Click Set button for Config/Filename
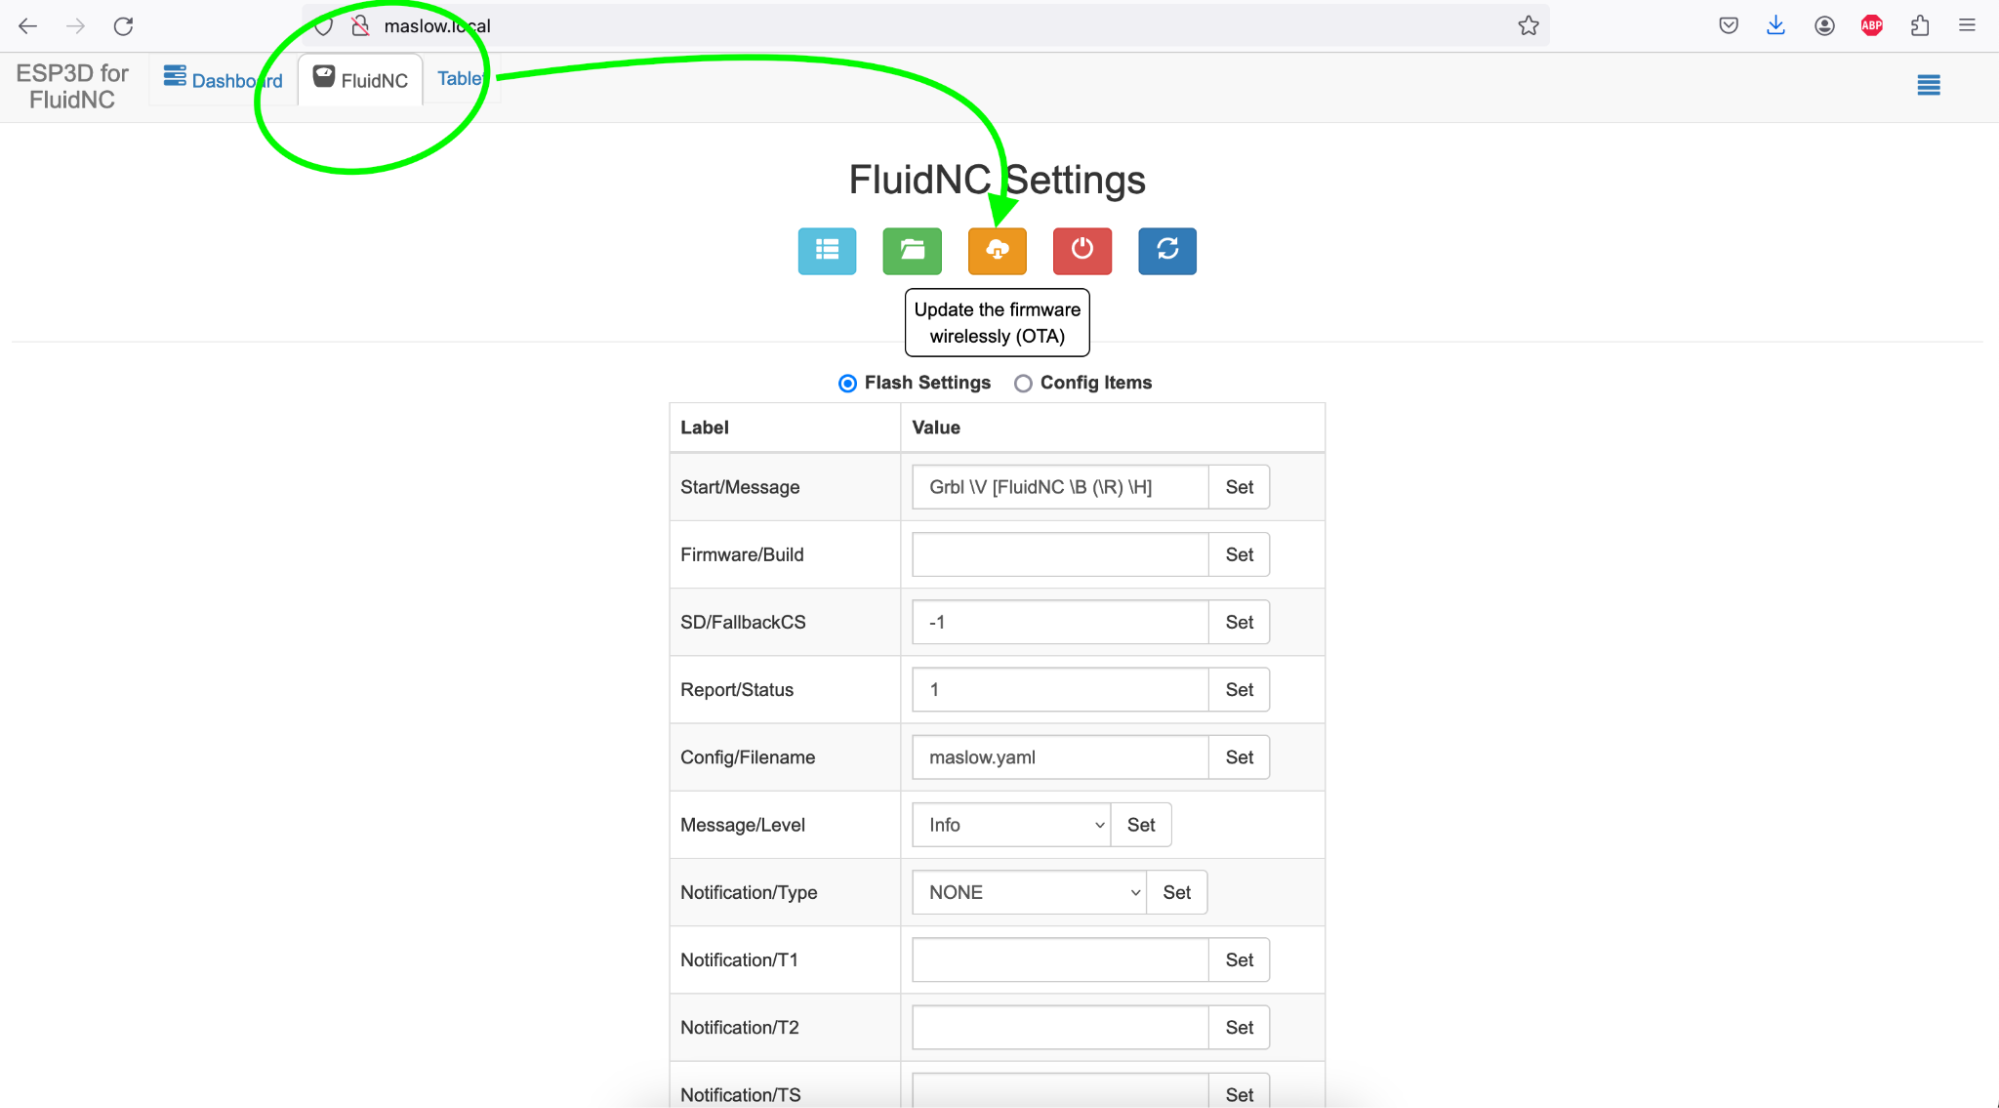Screen dimensions: 1999x1108 (x=1239, y=757)
